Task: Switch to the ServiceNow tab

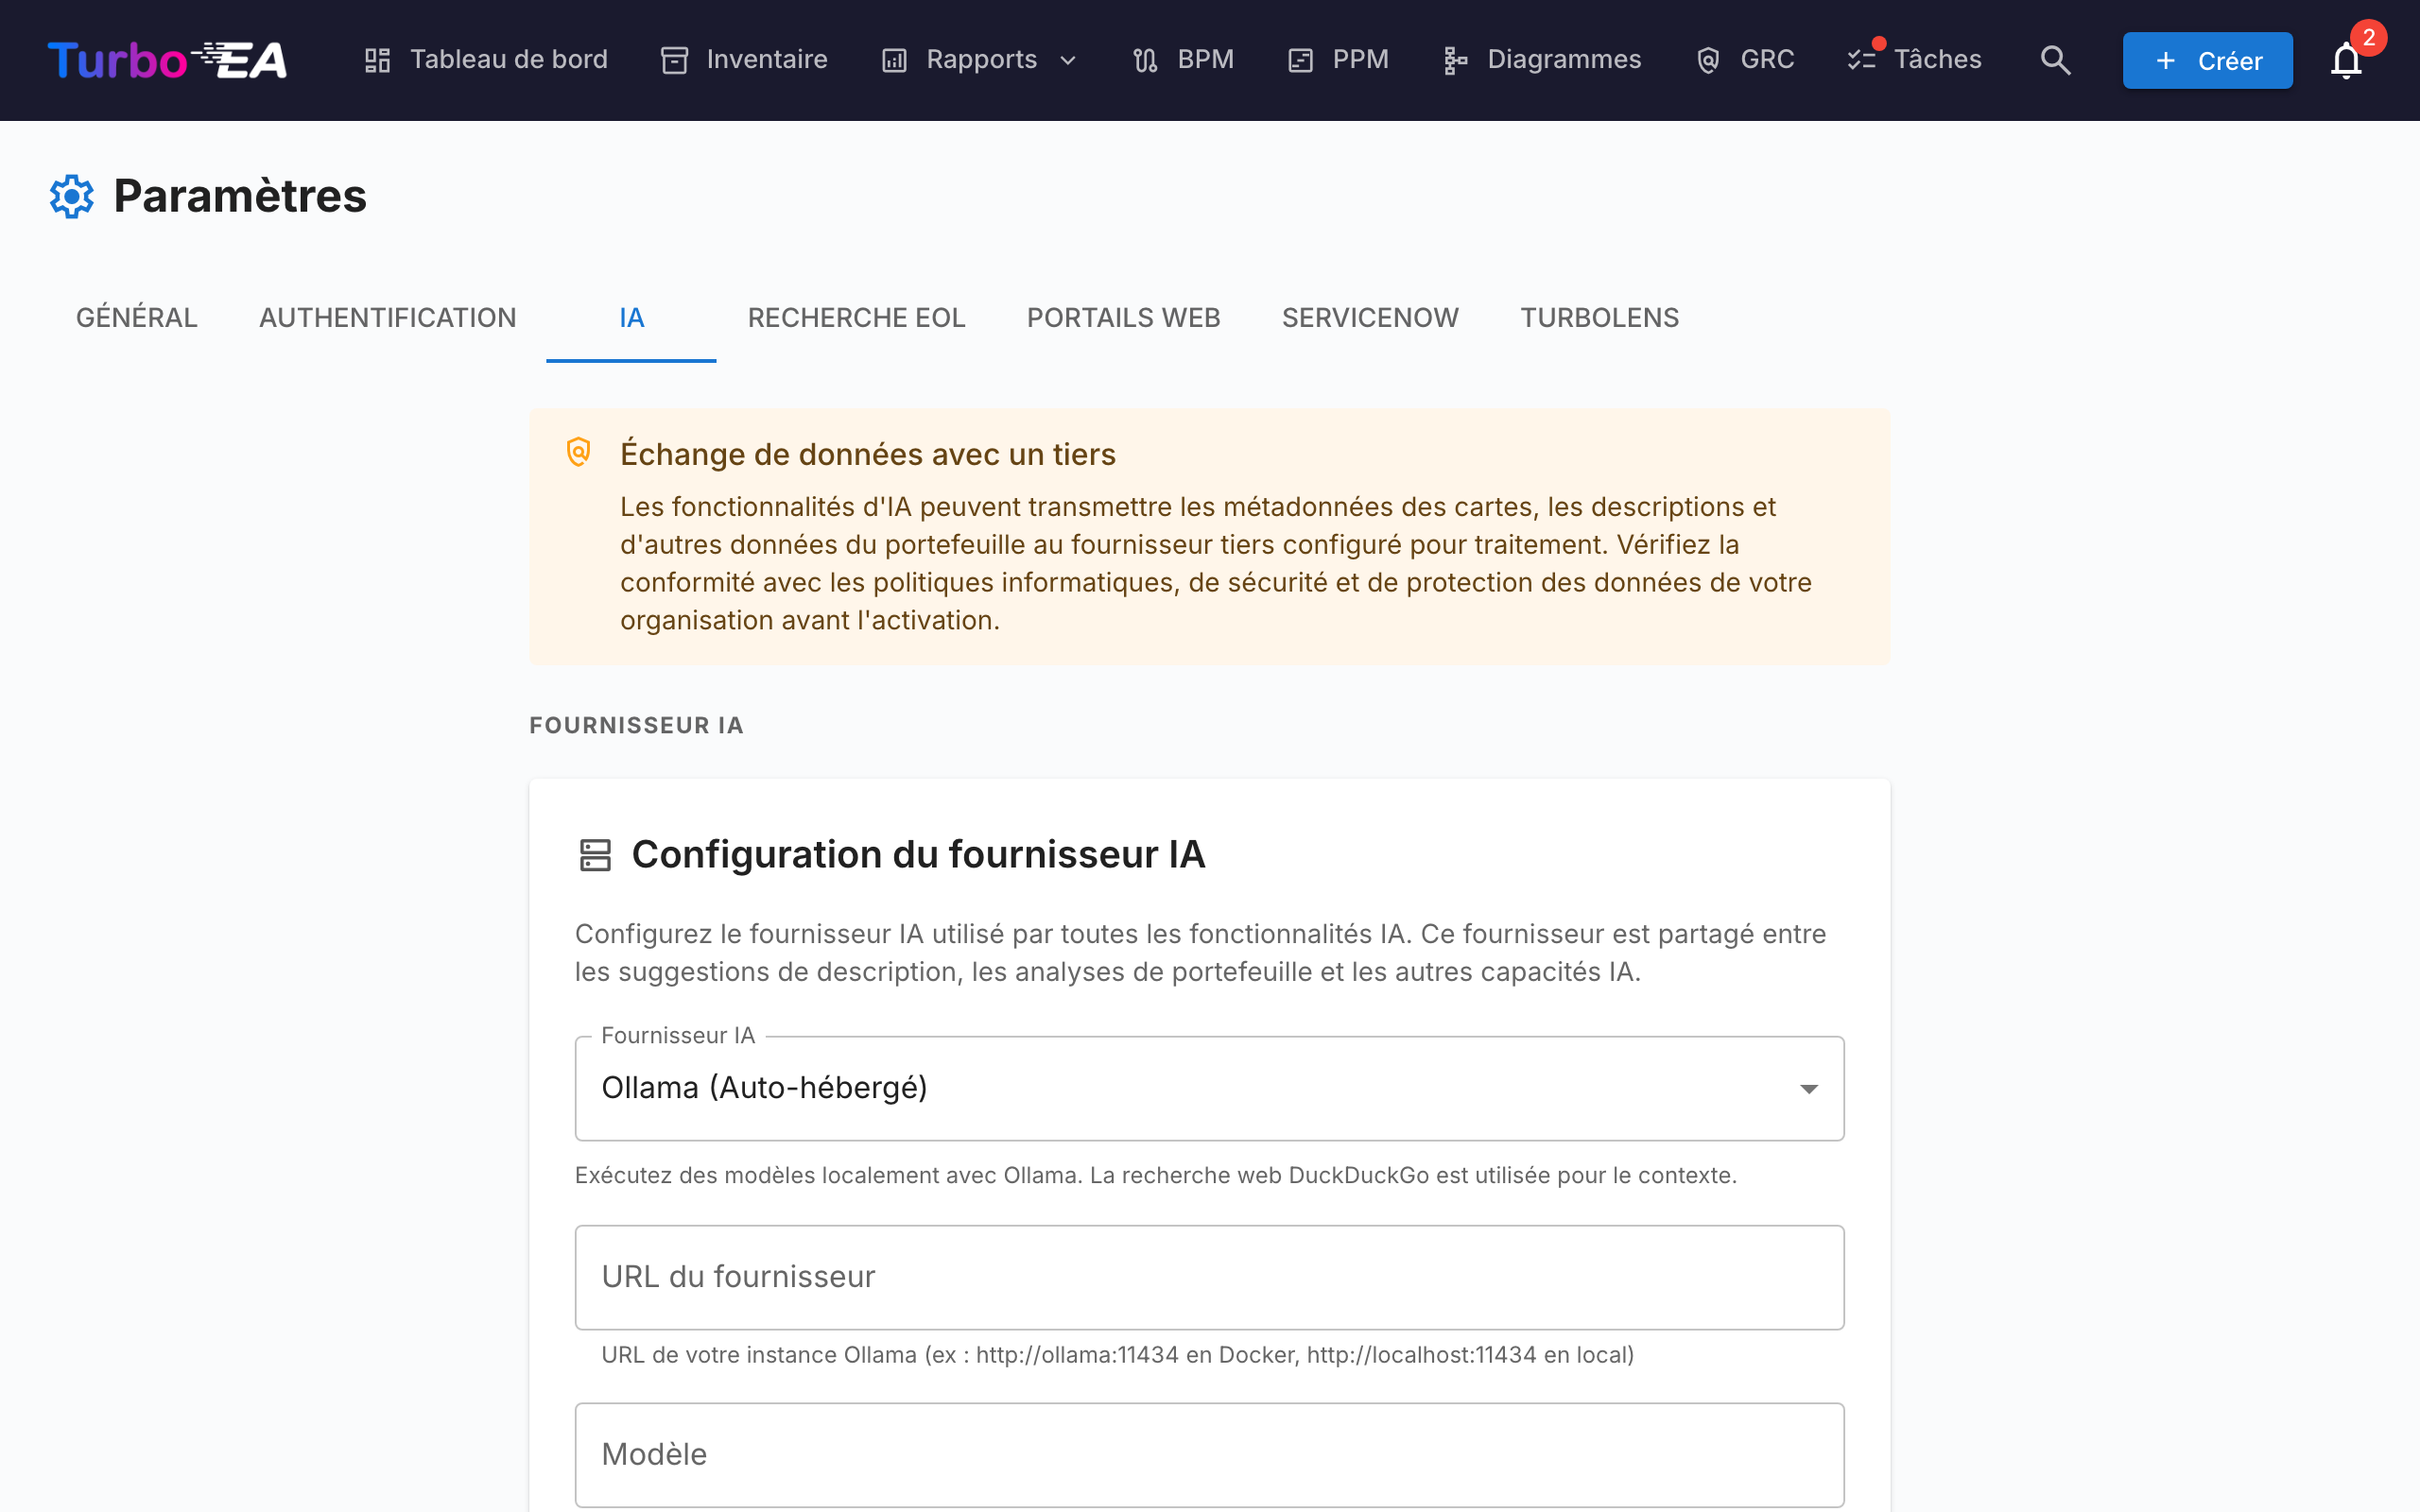Action: [x=1370, y=318]
